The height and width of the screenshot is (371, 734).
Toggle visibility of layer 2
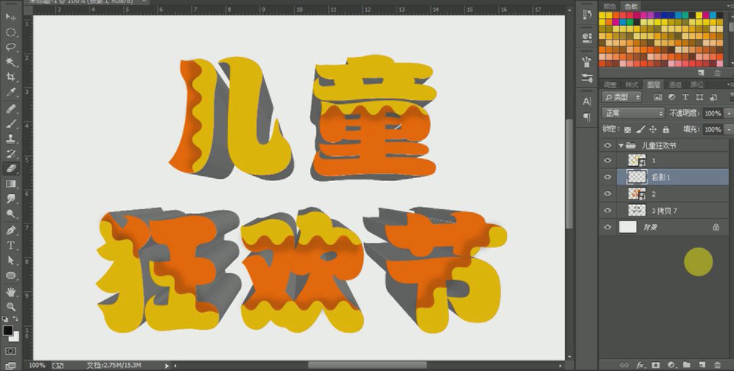608,194
